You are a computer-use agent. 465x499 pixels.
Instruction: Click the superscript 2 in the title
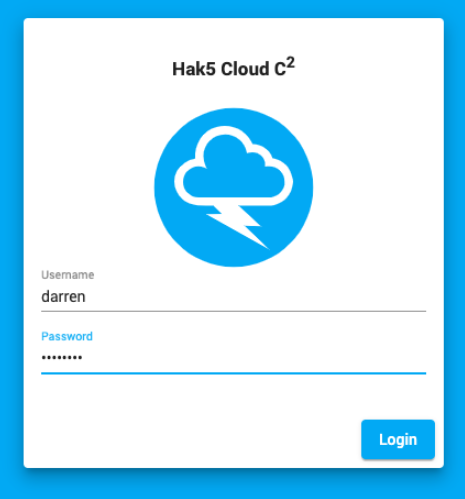[x=291, y=63]
